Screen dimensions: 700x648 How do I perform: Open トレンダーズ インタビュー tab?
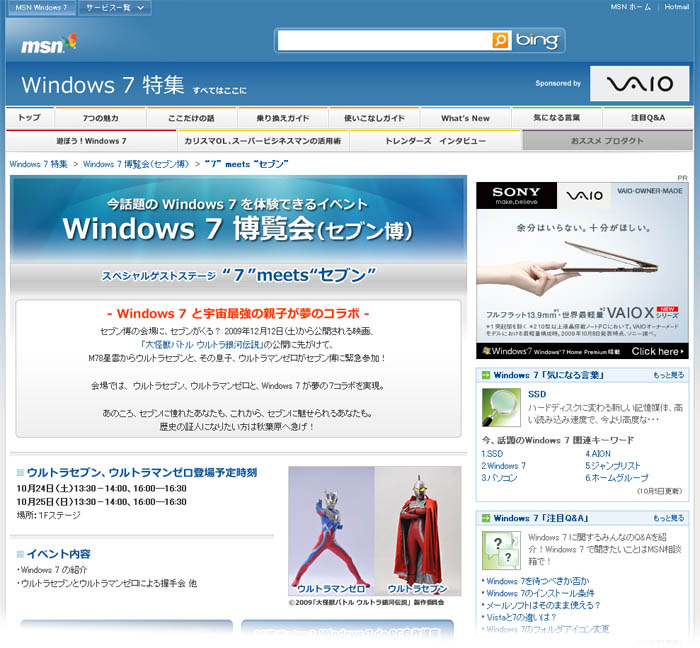435,141
